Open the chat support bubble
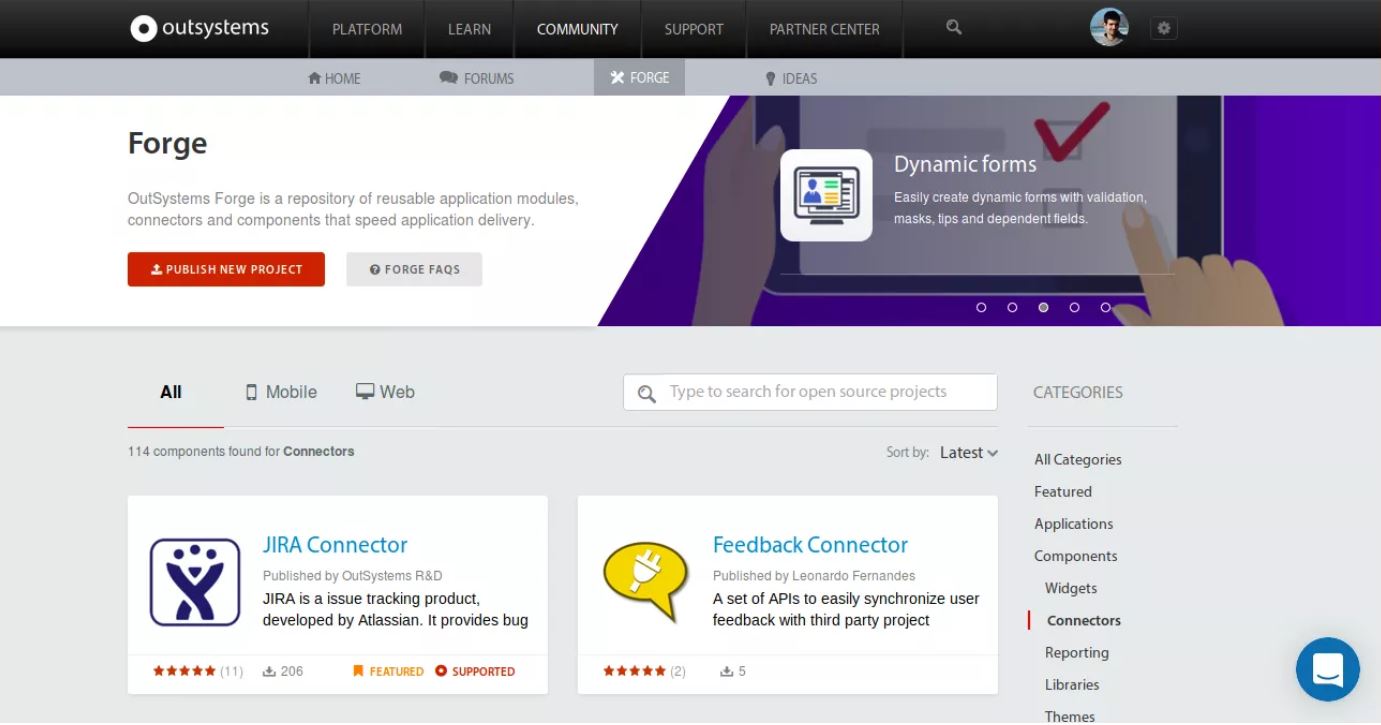 (x=1327, y=669)
